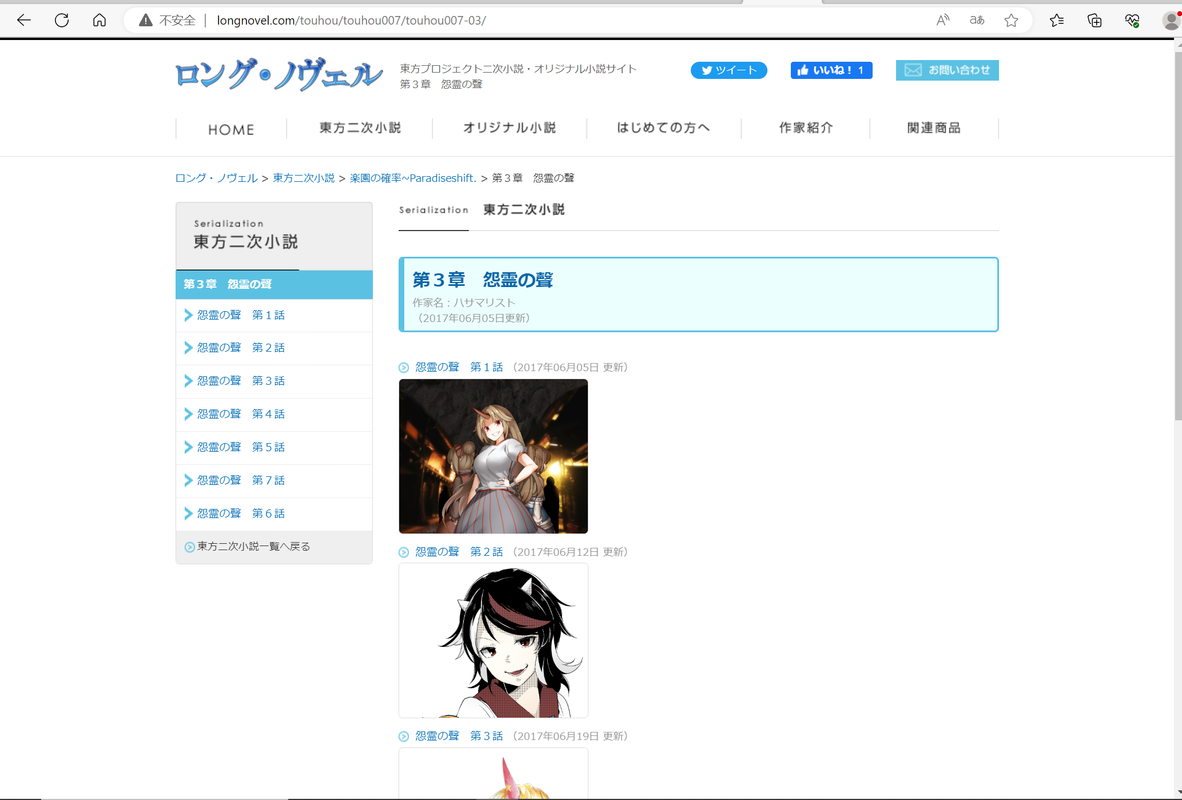The width and height of the screenshot is (1182, 800).
Task: Open 作家紹介 navigation item
Action: point(806,128)
